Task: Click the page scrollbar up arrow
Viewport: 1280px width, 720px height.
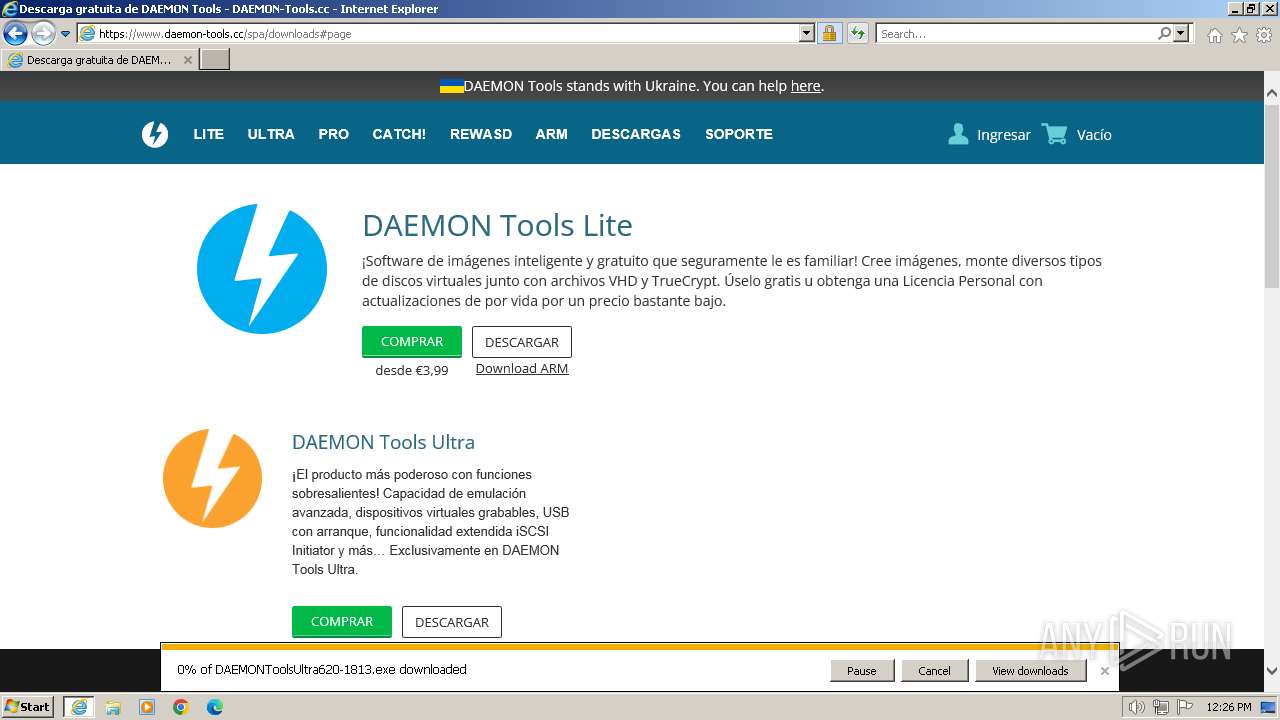Action: [1272, 93]
